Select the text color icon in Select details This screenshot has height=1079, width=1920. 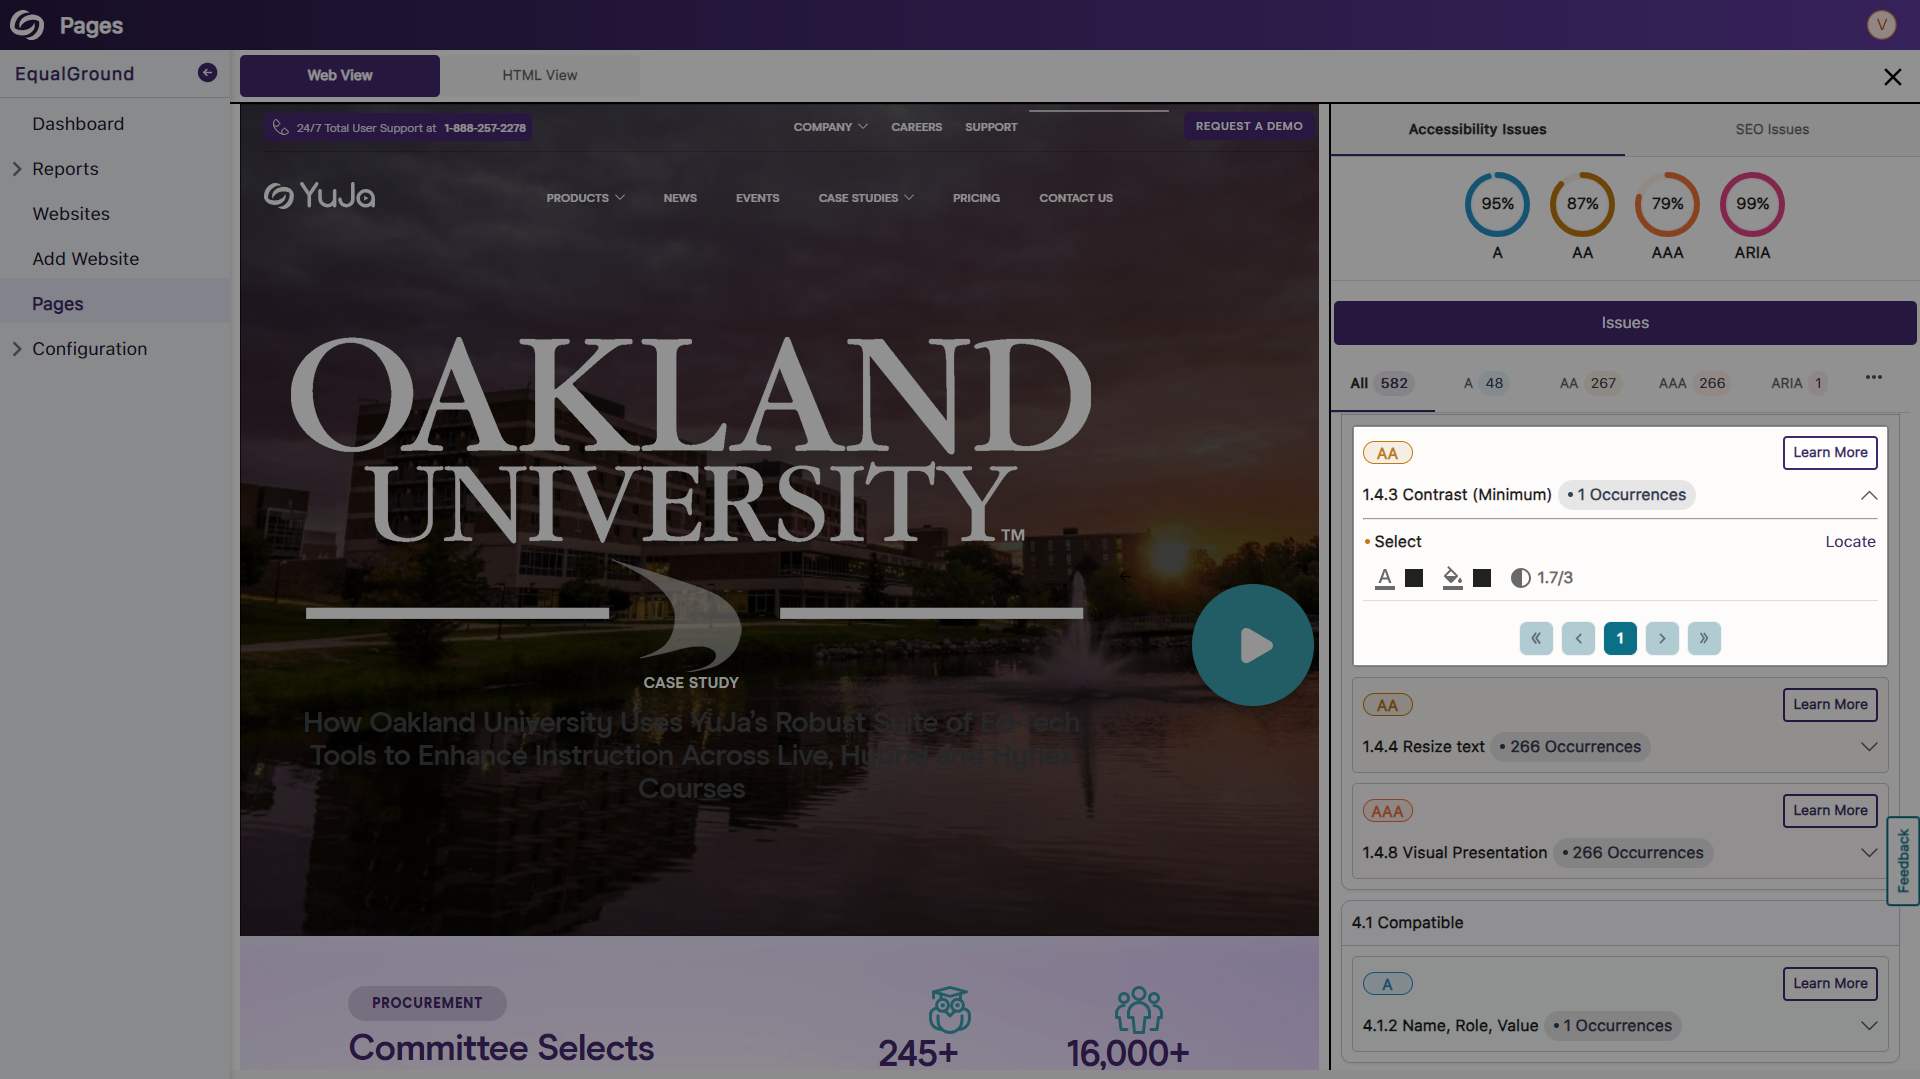click(x=1385, y=577)
